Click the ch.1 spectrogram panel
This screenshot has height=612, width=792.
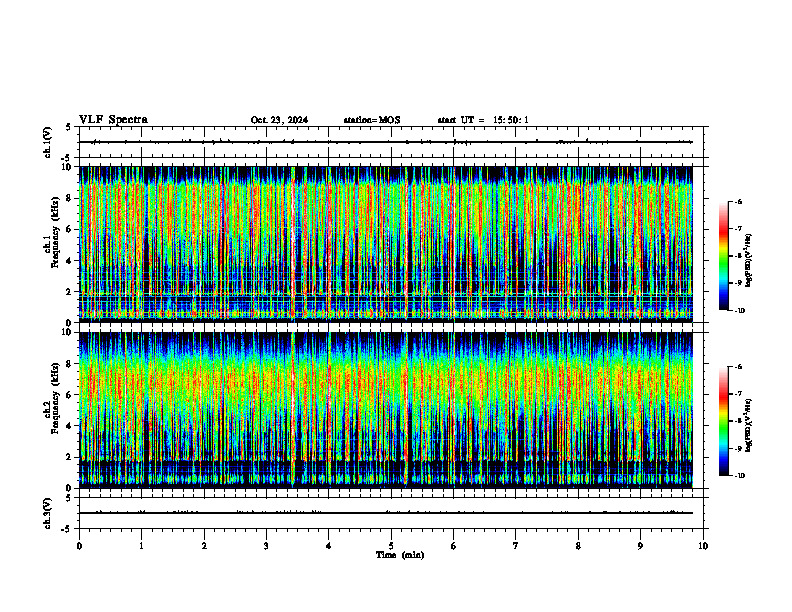click(x=386, y=244)
